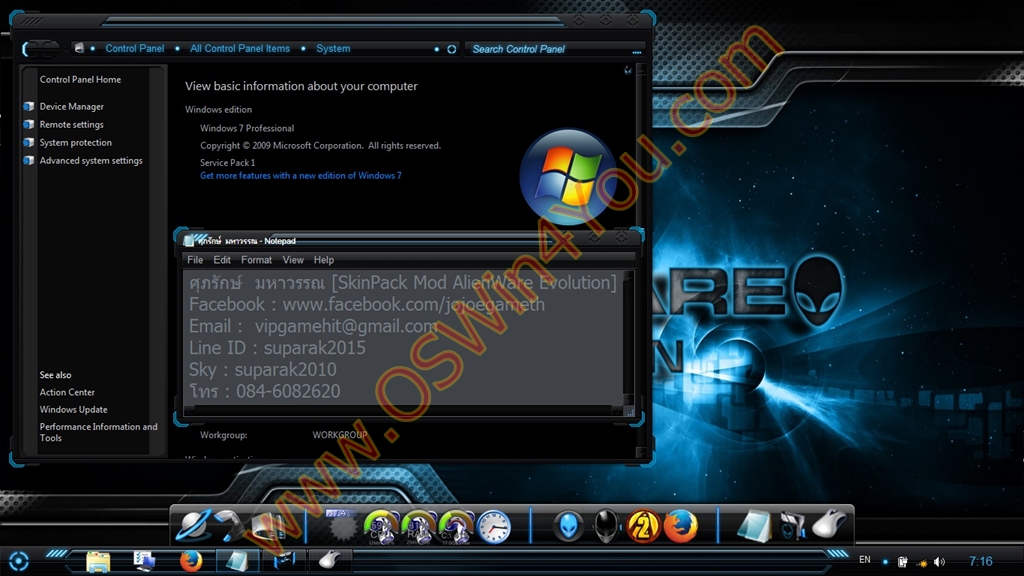The width and height of the screenshot is (1024, 576).
Task: Click the CPU gauge gadget in dock
Action: click(381, 527)
